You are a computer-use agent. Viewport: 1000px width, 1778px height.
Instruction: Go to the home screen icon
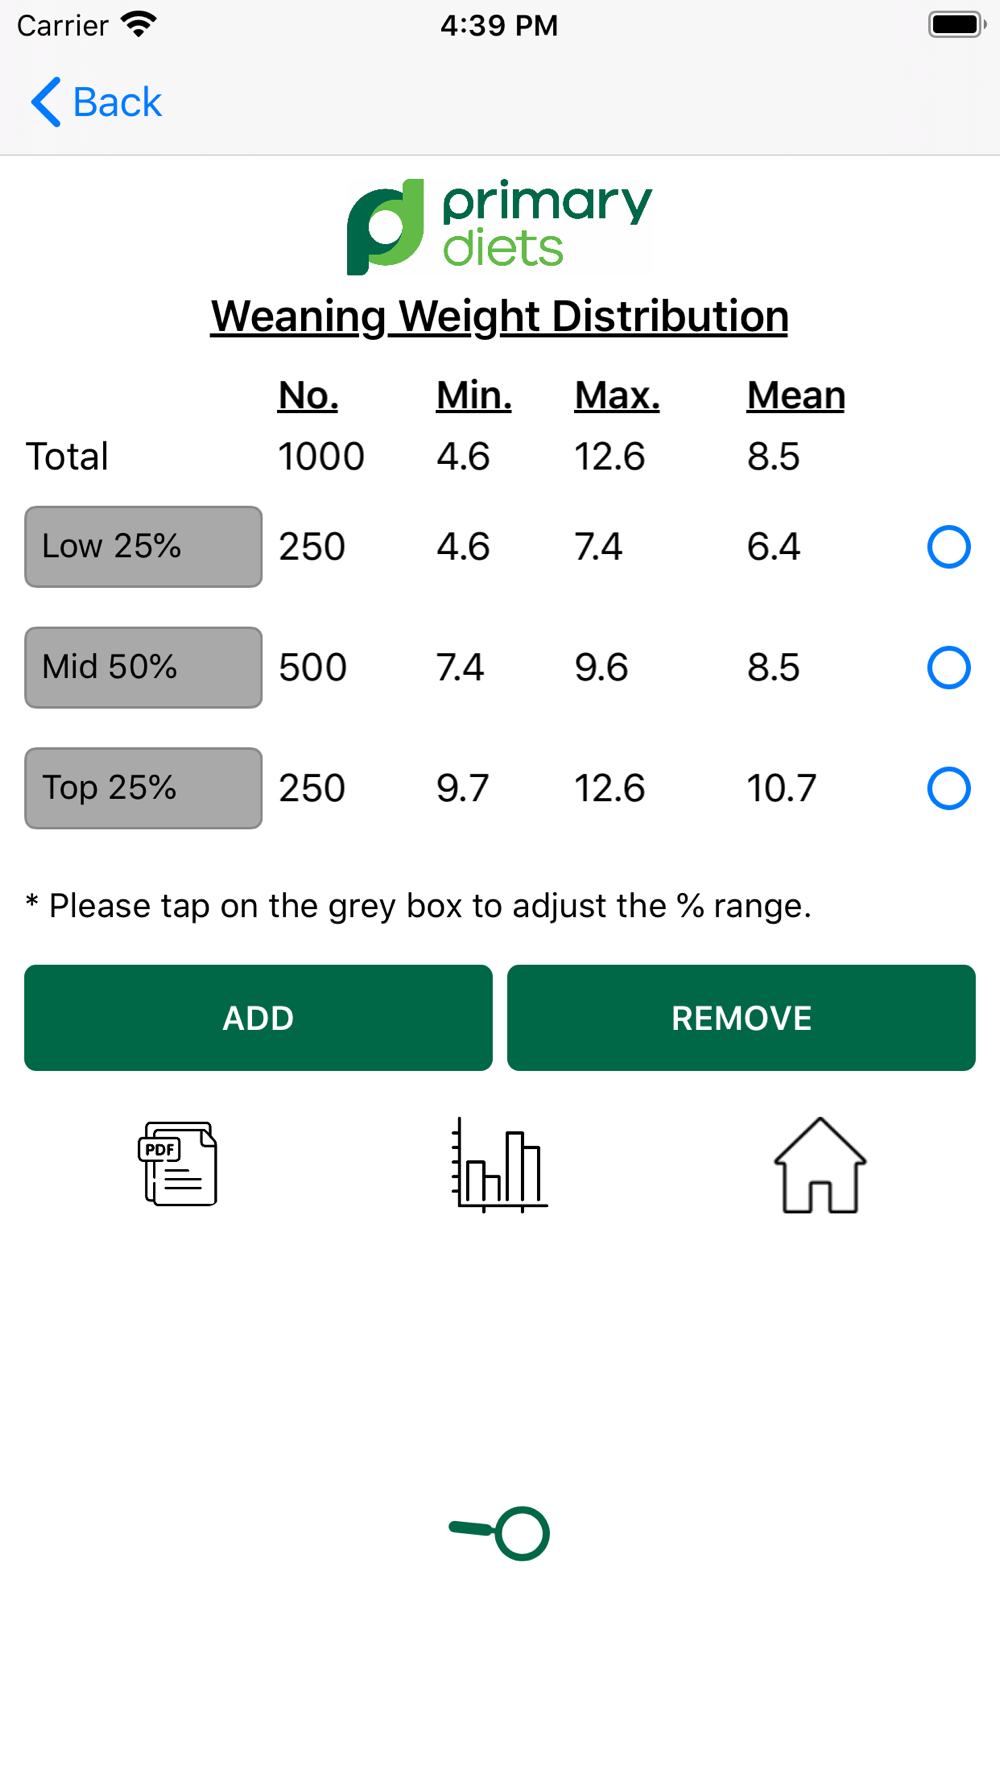[x=820, y=1165]
